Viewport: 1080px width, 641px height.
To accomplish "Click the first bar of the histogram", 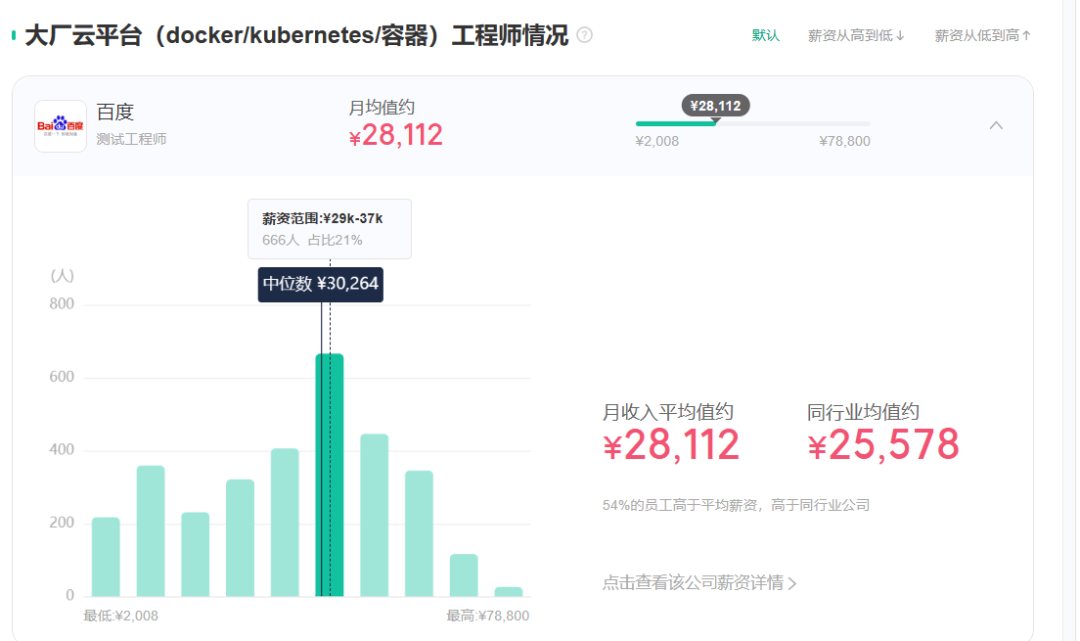I will [x=105, y=556].
